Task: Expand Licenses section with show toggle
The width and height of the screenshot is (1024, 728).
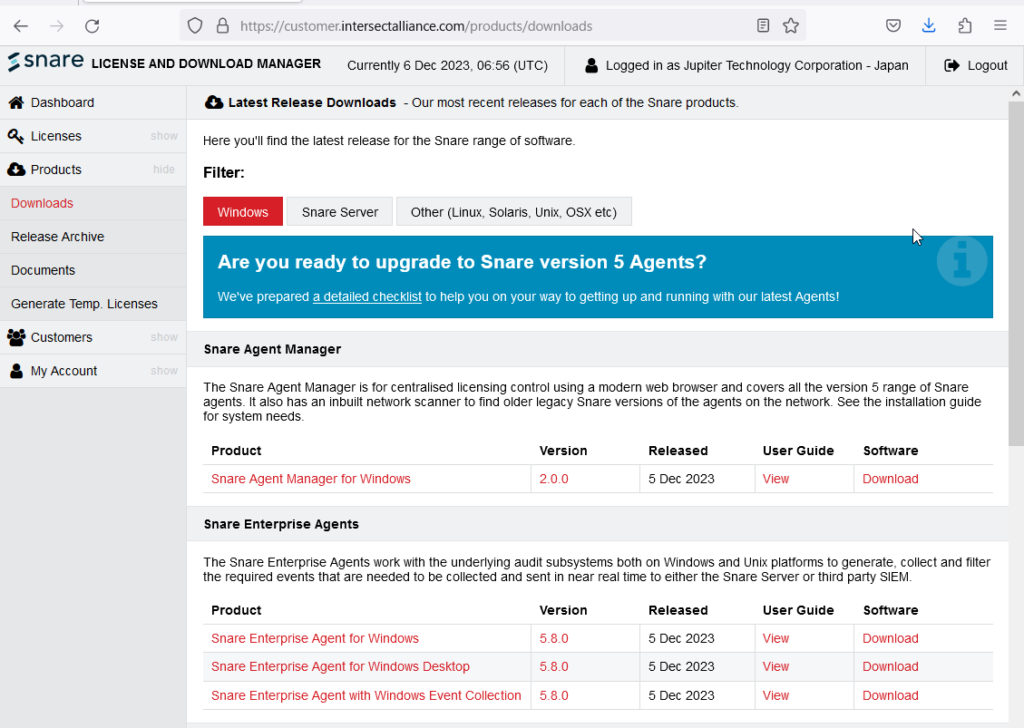Action: tap(164, 136)
